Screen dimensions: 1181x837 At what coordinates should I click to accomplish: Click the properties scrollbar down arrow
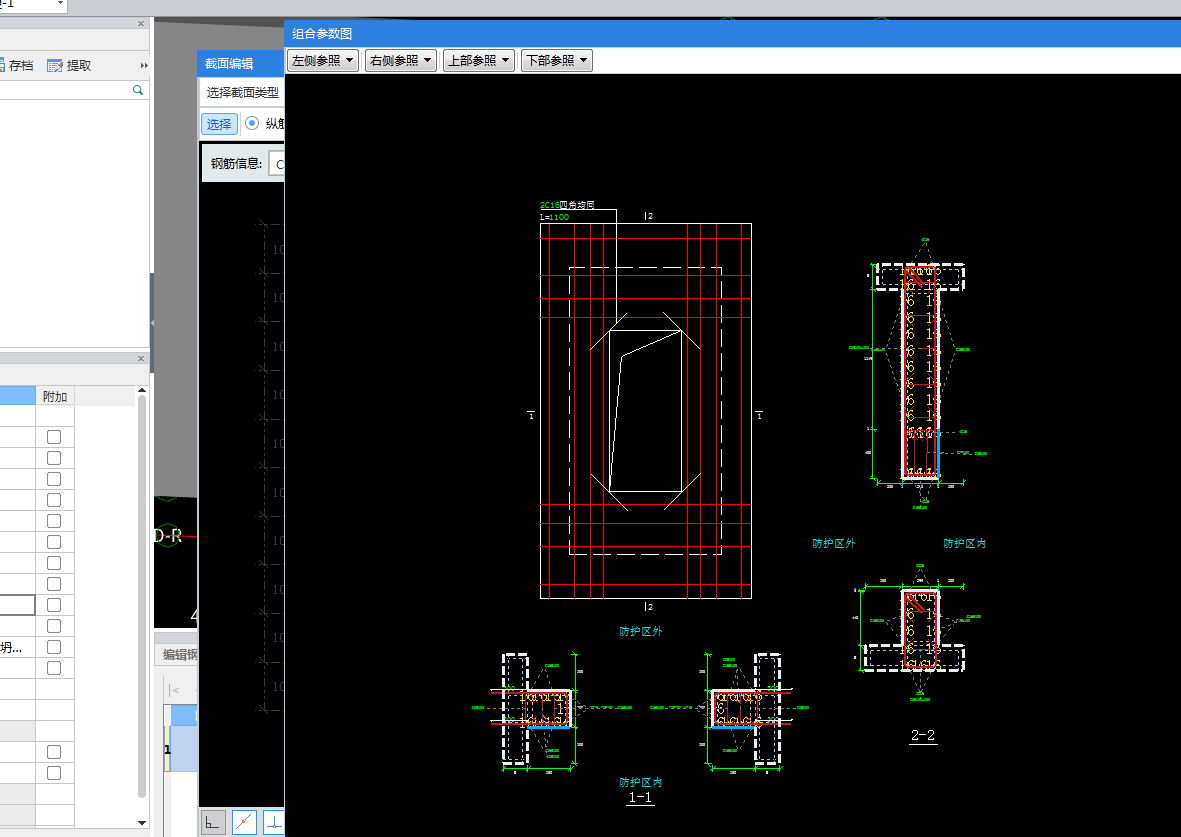(142, 823)
